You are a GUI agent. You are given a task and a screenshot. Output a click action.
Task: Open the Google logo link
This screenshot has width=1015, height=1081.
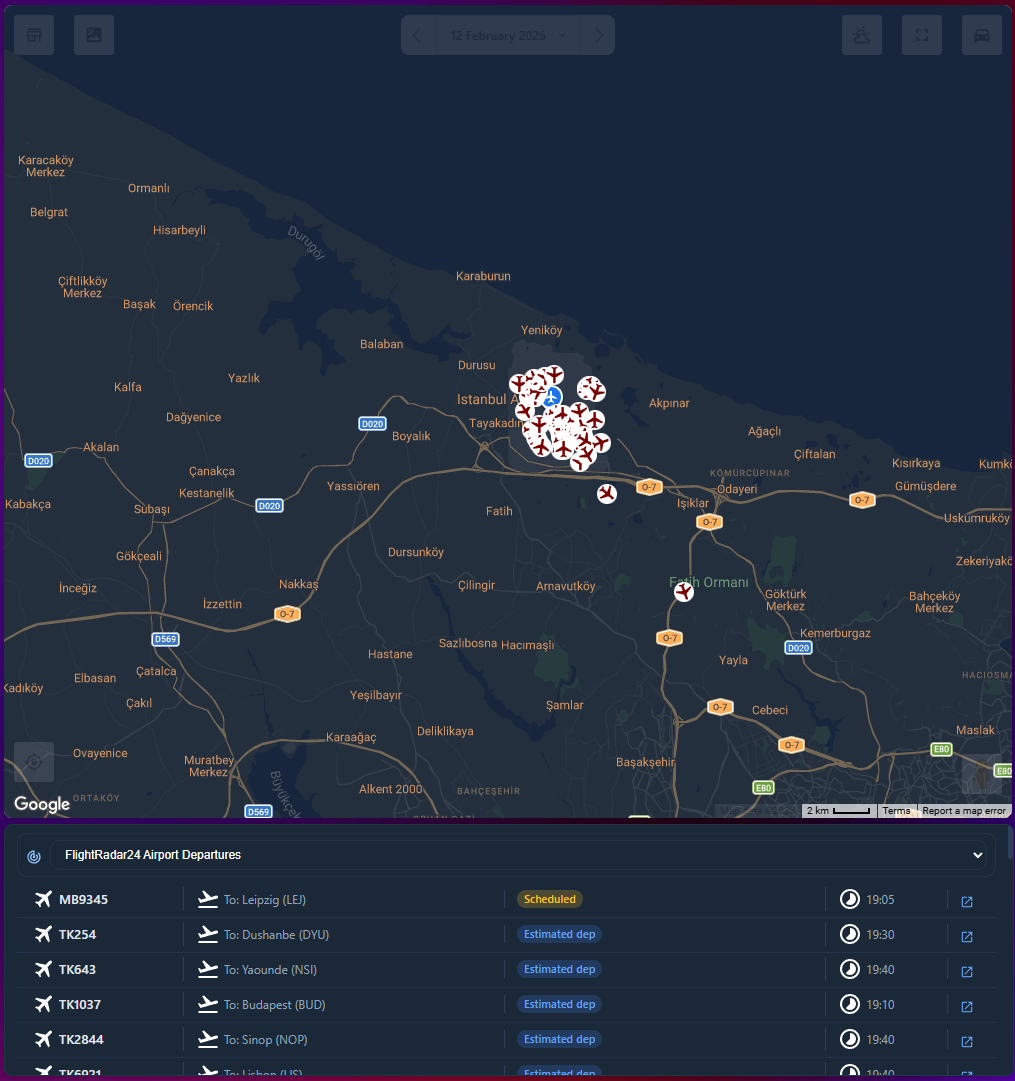click(x=42, y=804)
